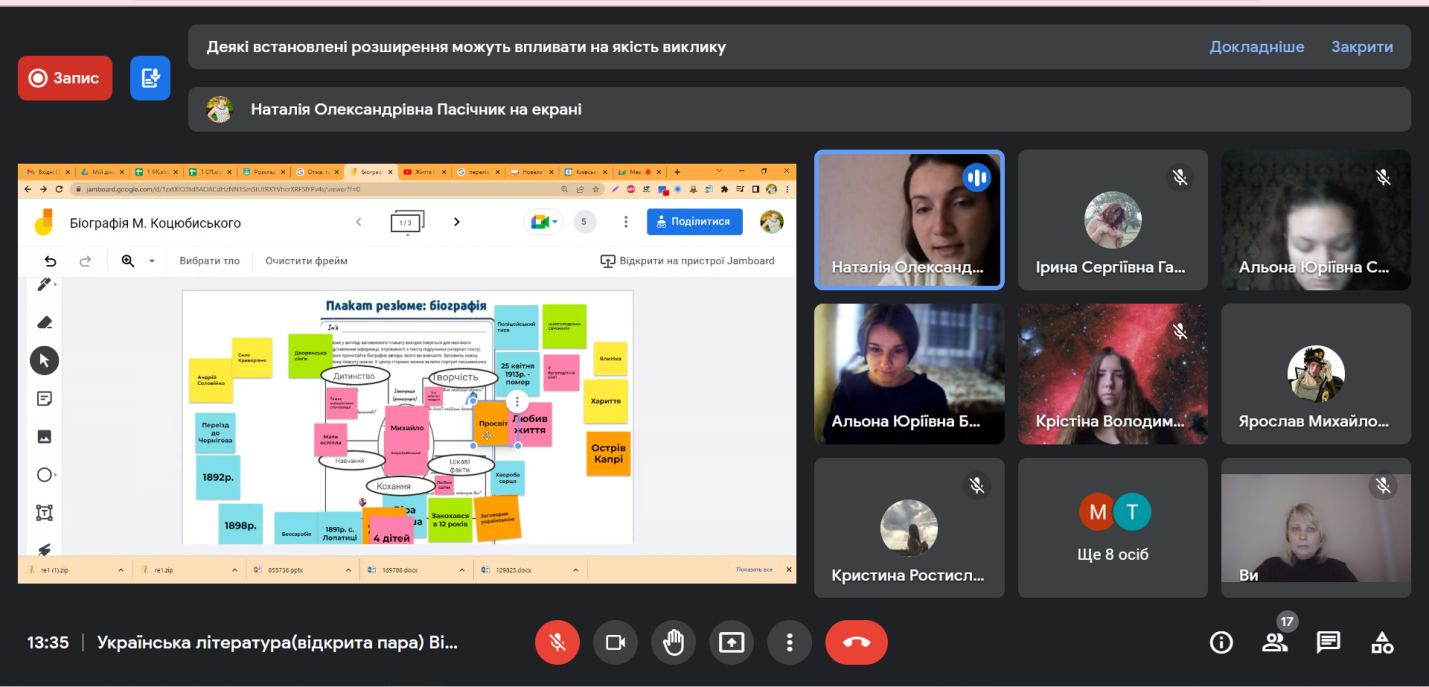
Task: Click the Кристина Ростисл... participant tile
Action: [x=909, y=528]
